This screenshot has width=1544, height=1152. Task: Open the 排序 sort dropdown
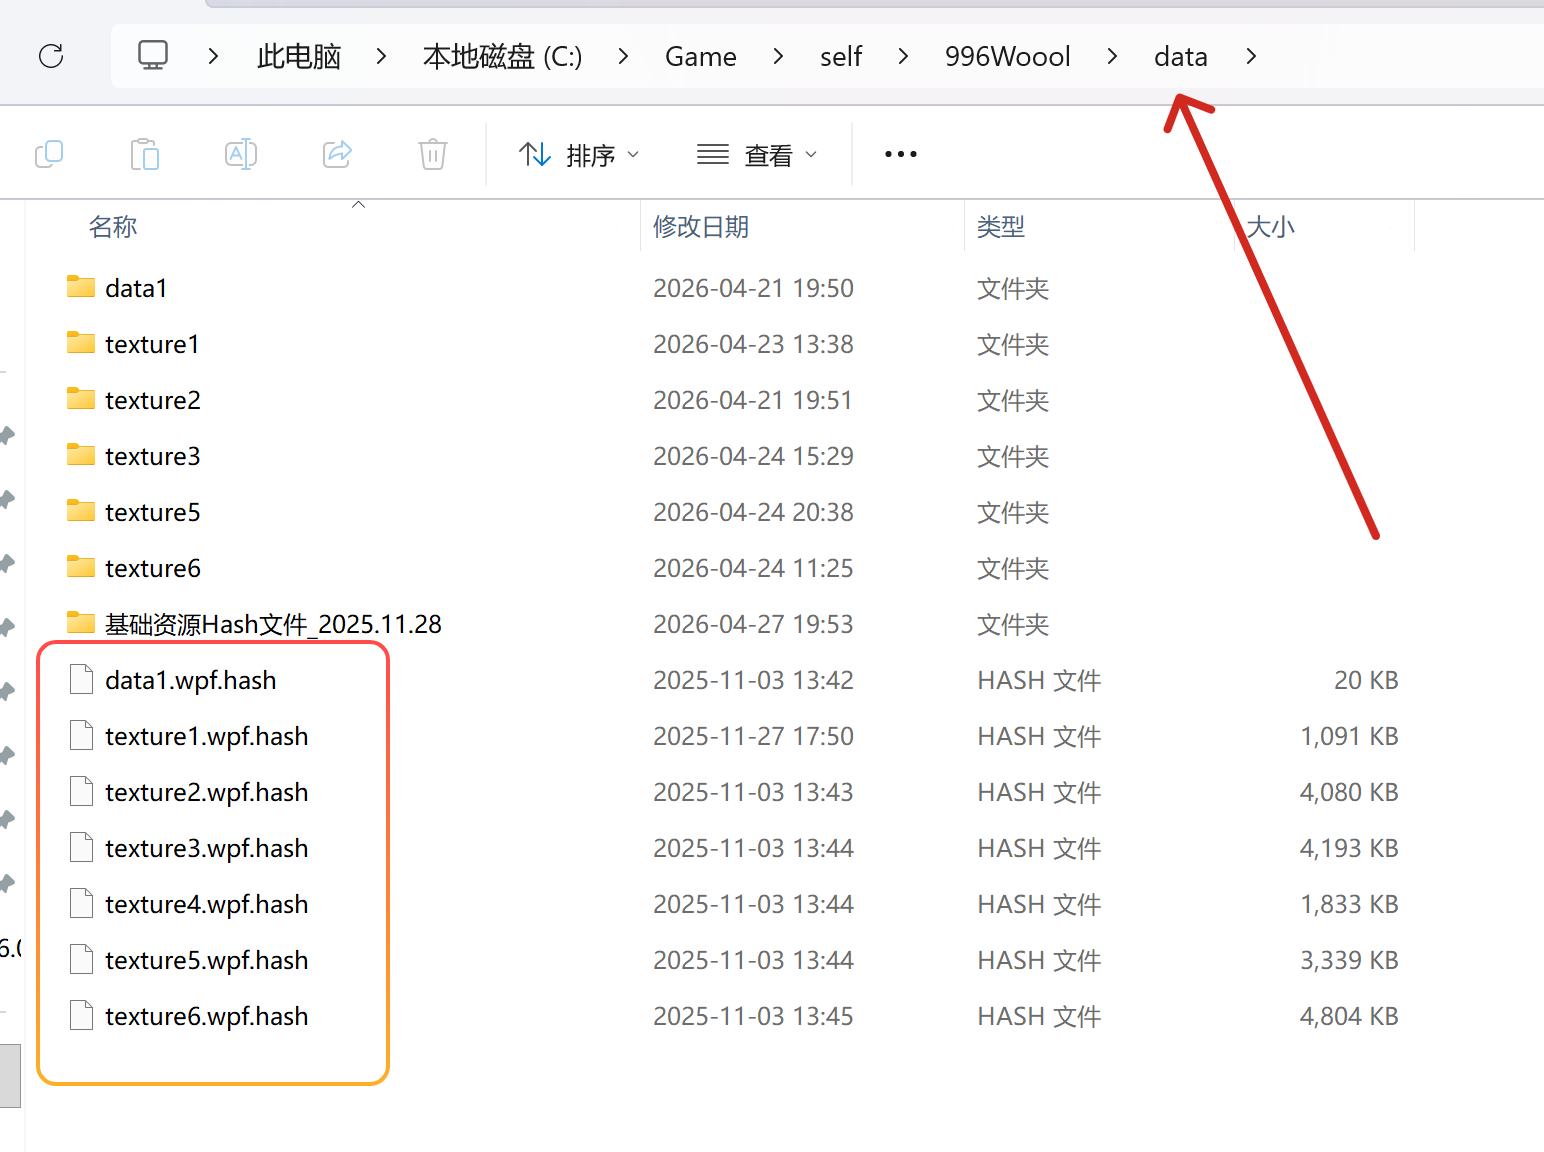click(x=579, y=155)
